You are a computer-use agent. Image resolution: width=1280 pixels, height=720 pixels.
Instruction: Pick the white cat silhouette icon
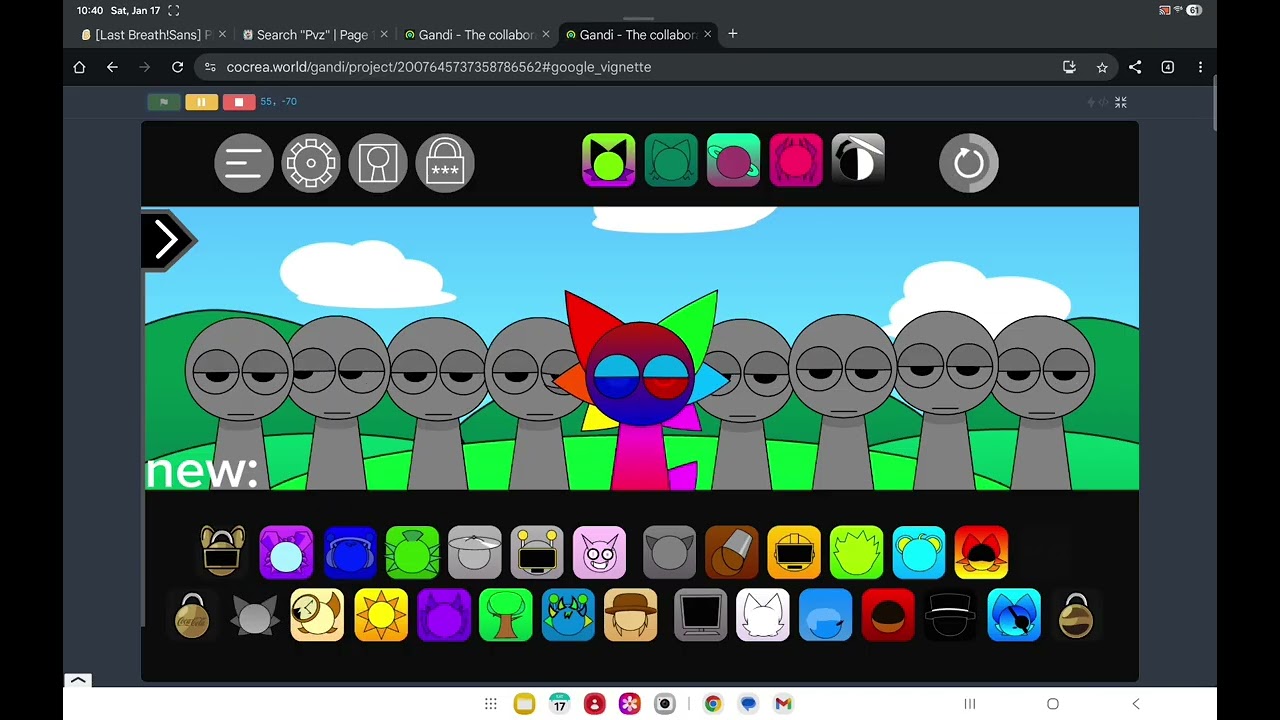pos(763,615)
